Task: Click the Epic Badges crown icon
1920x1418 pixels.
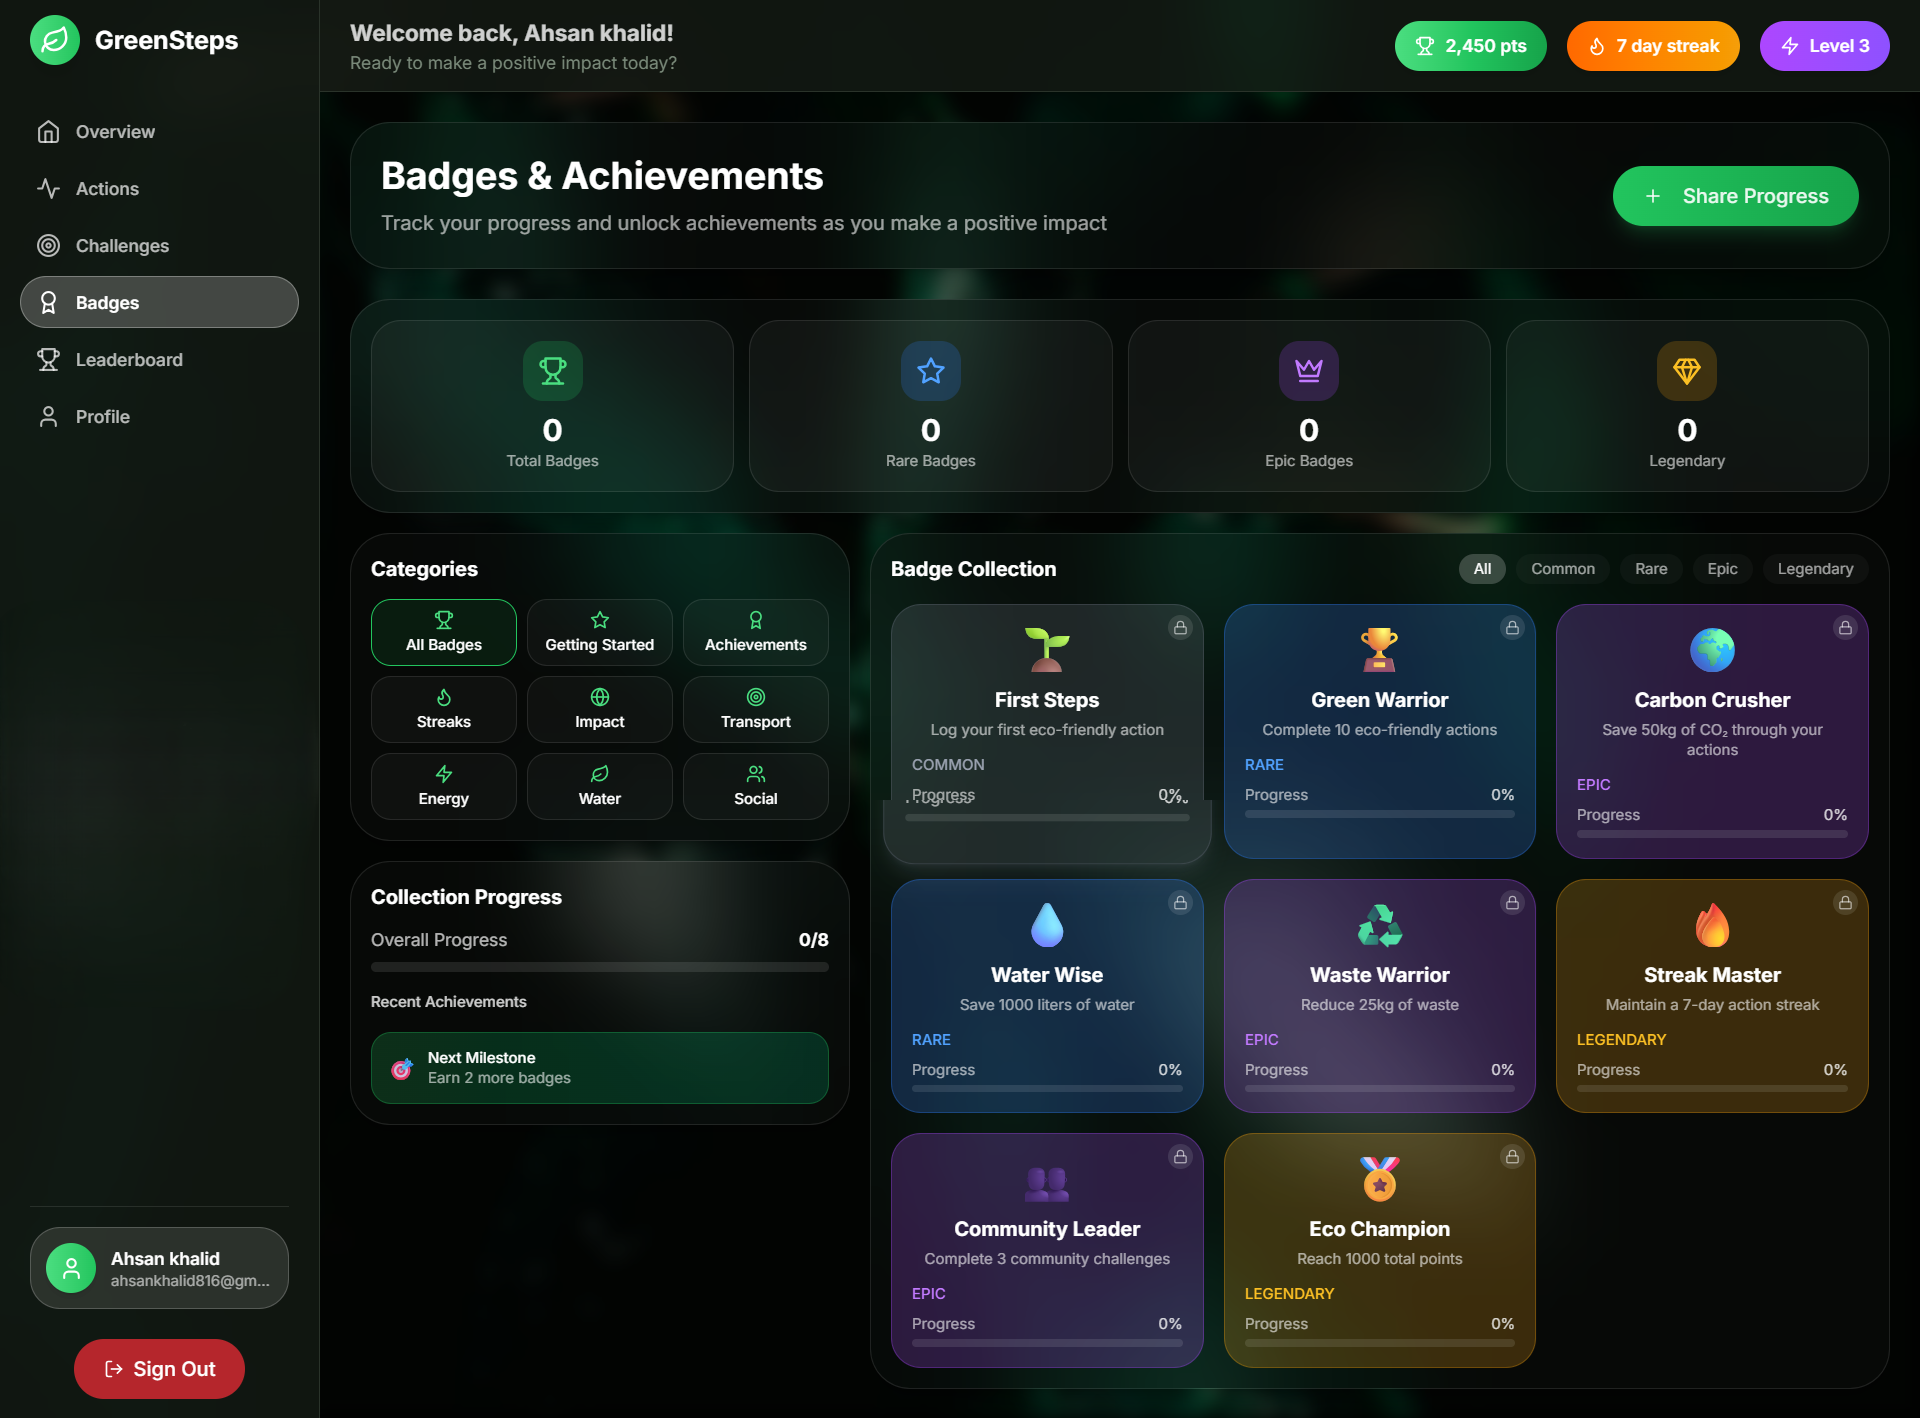Action: pyautogui.click(x=1308, y=371)
